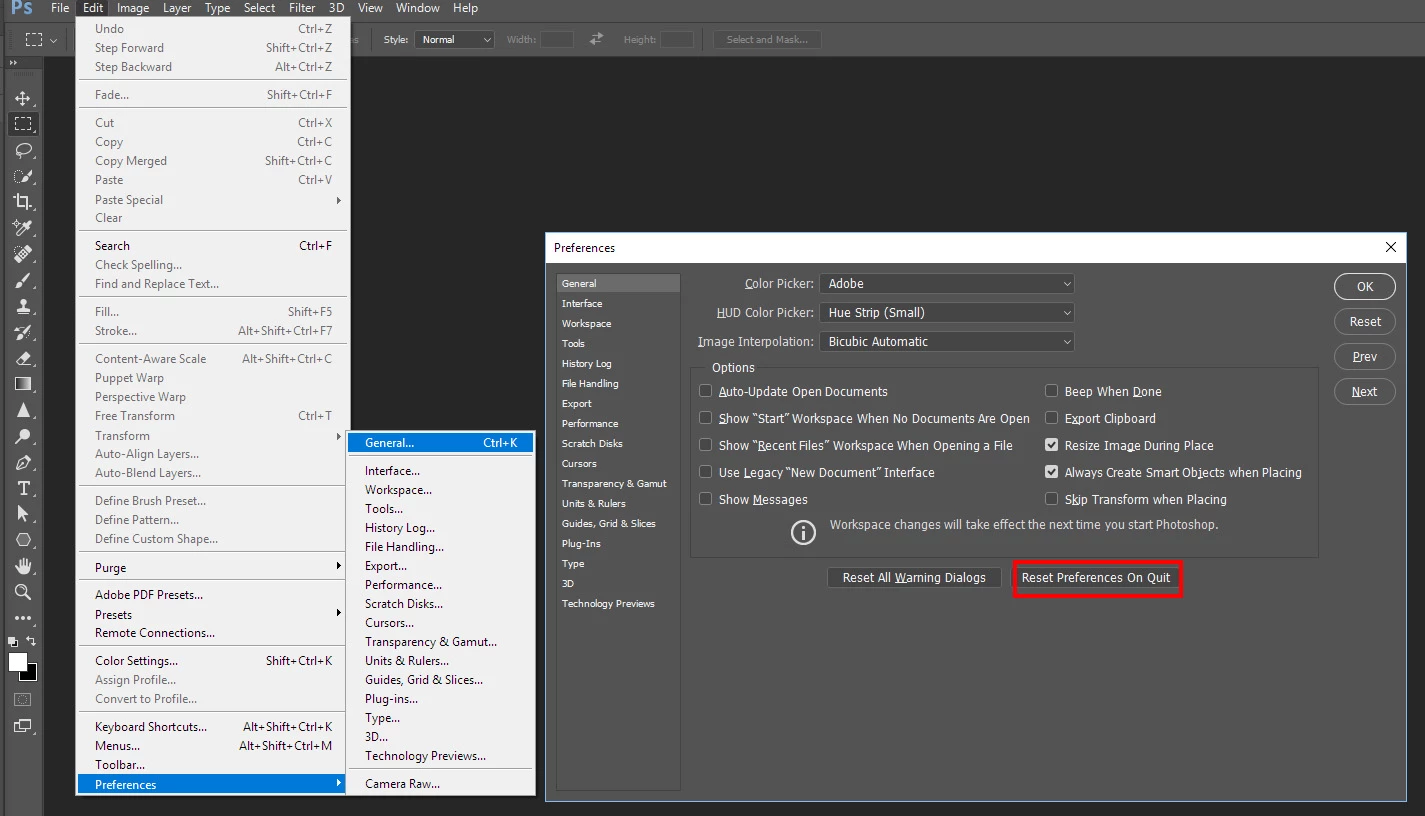Enable Beep When Done
The height and width of the screenshot is (816, 1425).
click(x=1052, y=391)
